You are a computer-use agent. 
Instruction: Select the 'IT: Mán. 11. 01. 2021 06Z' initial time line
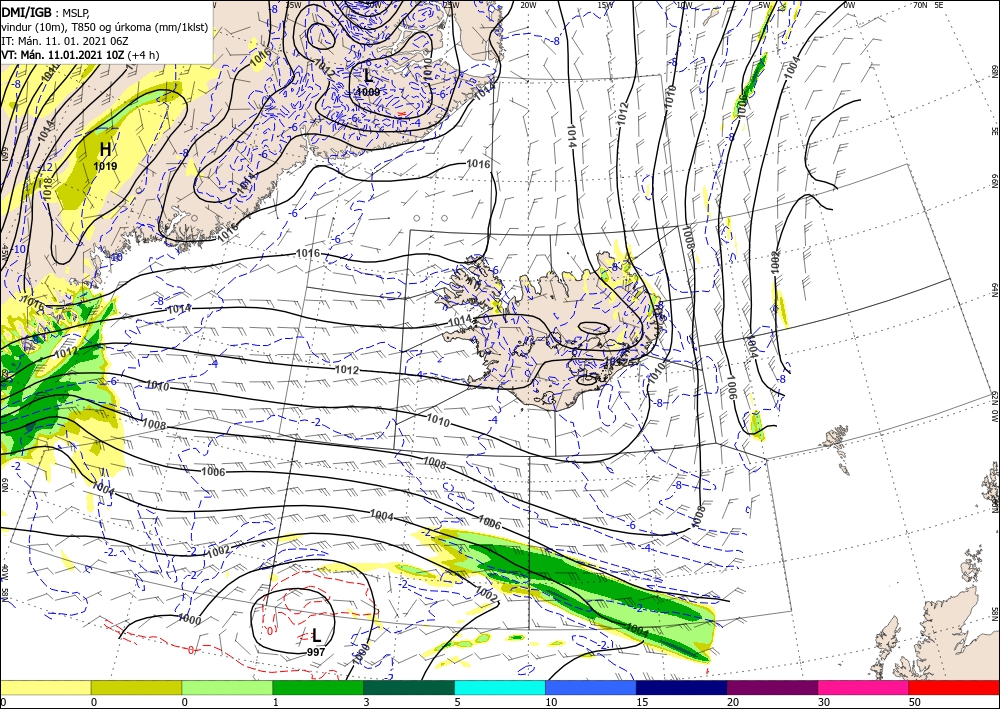[x=65, y=41]
